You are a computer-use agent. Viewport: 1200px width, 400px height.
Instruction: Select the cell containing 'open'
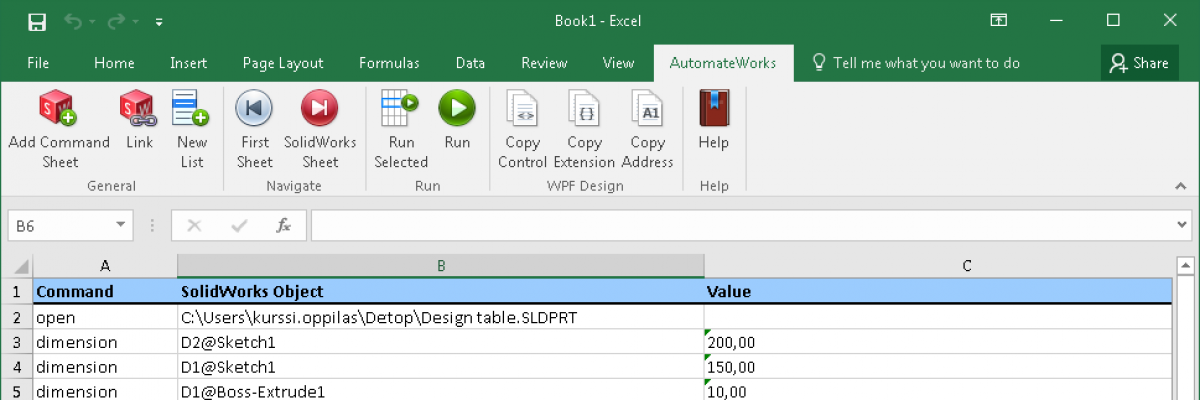coord(105,317)
